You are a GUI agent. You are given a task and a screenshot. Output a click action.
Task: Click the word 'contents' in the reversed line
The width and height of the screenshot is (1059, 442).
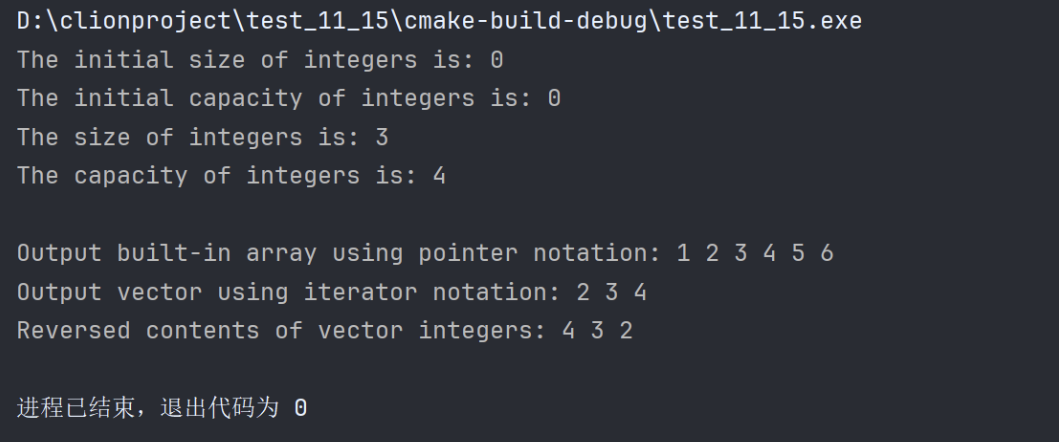point(203,331)
